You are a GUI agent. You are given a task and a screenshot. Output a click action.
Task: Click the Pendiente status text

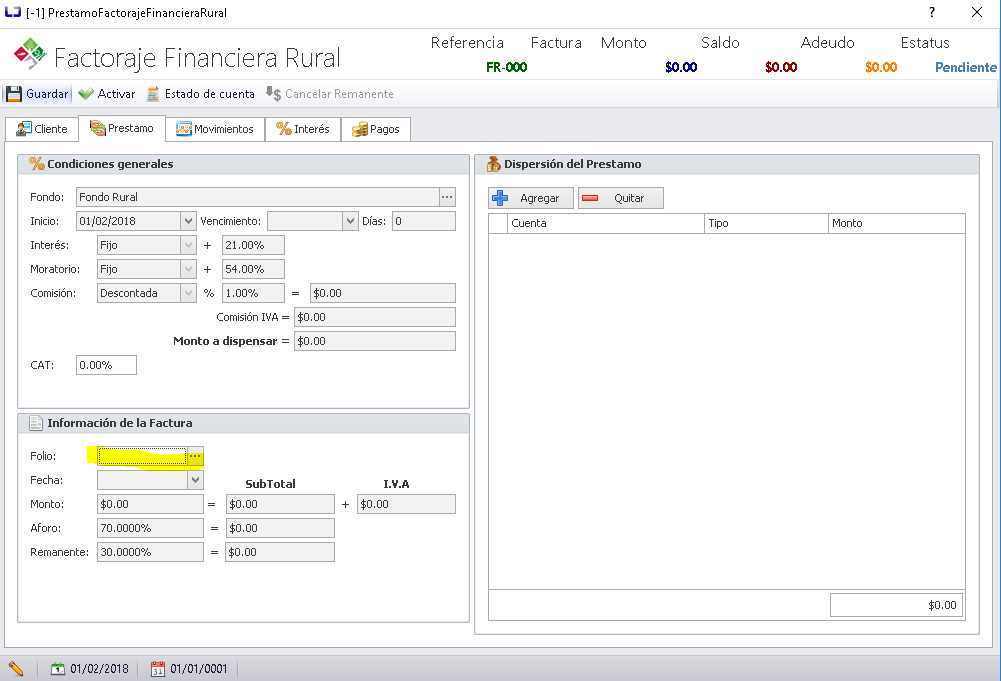tap(966, 67)
